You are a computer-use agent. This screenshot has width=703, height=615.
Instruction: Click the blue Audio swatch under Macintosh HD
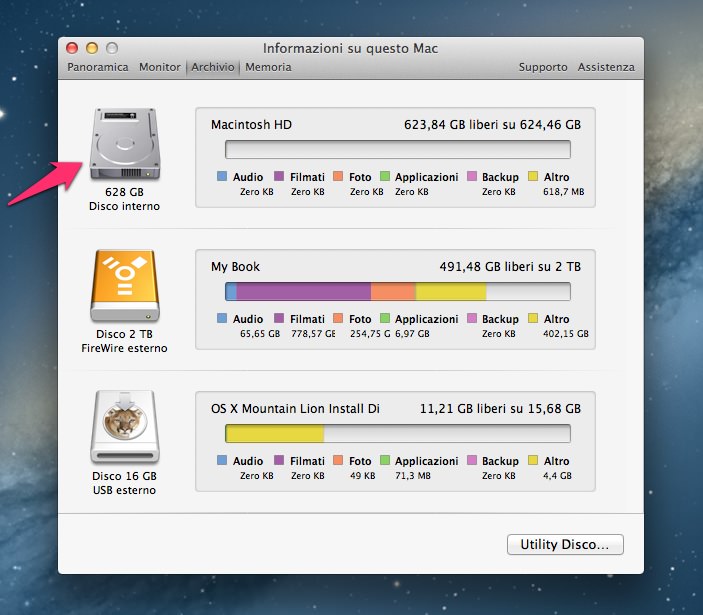[x=222, y=176]
